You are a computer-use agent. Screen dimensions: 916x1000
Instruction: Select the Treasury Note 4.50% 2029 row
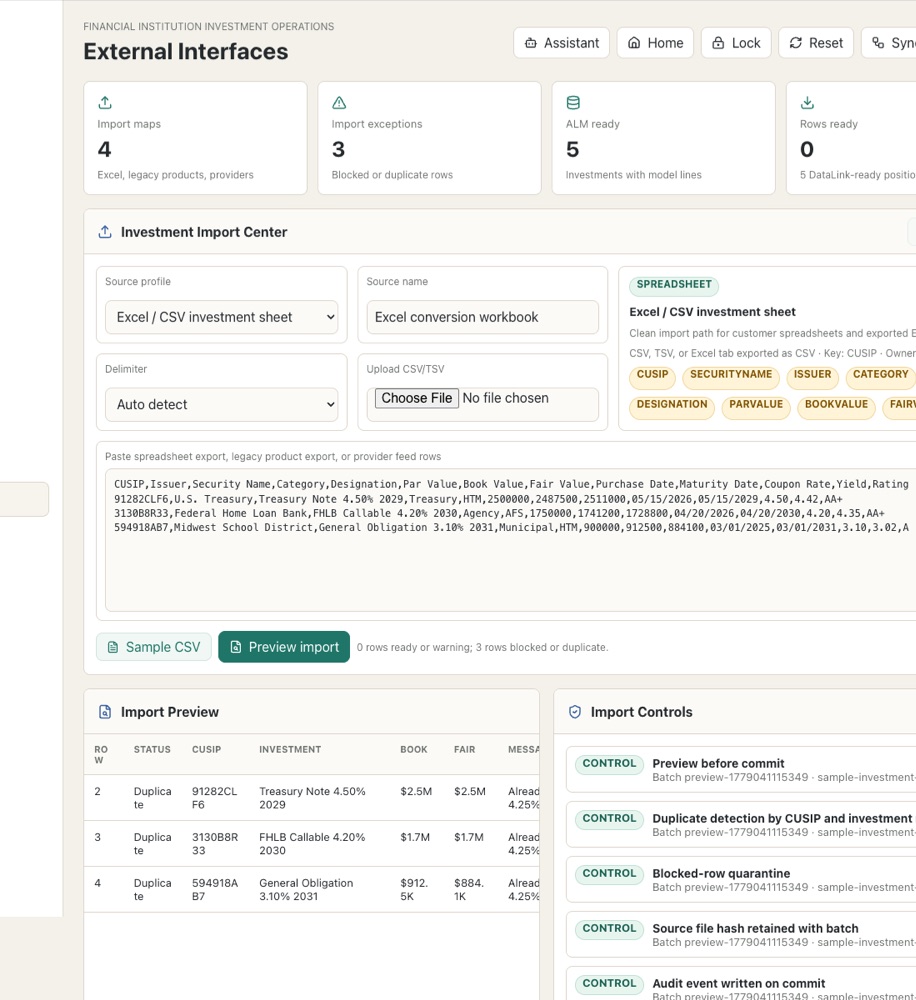312,798
